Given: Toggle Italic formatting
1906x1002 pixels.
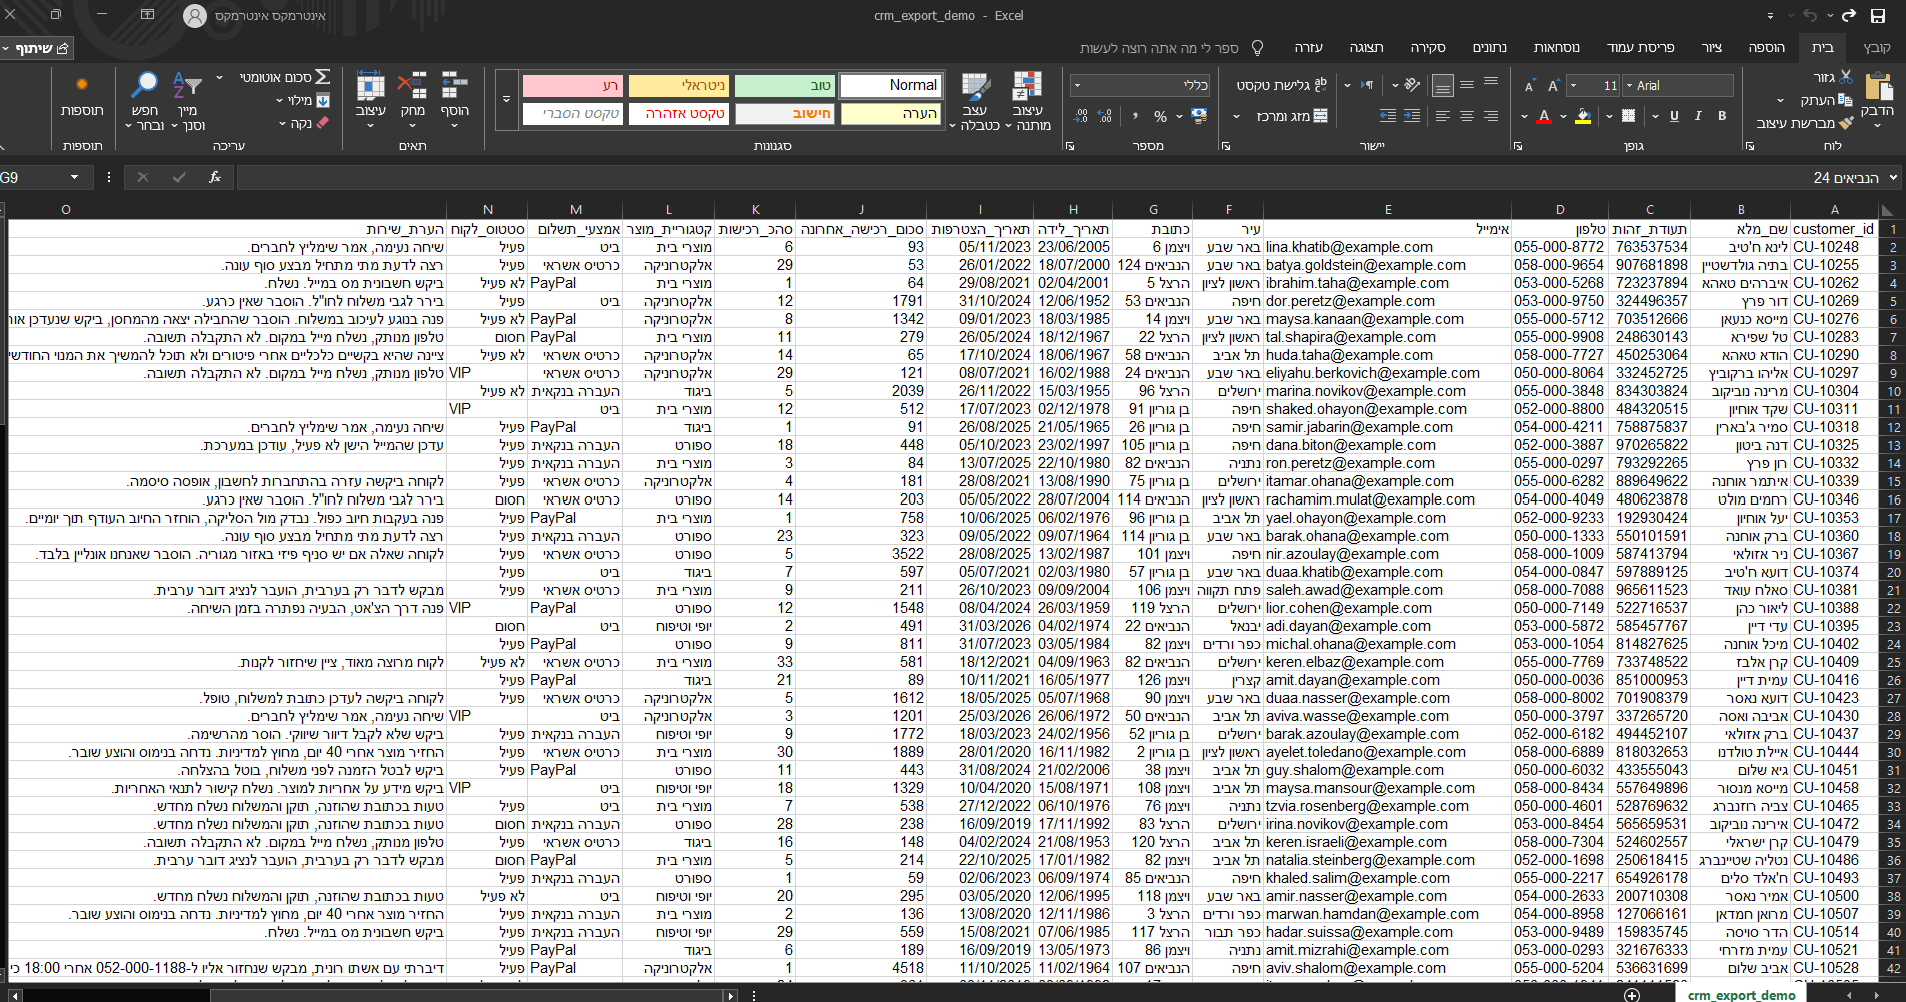Looking at the screenshot, I should [x=1698, y=116].
